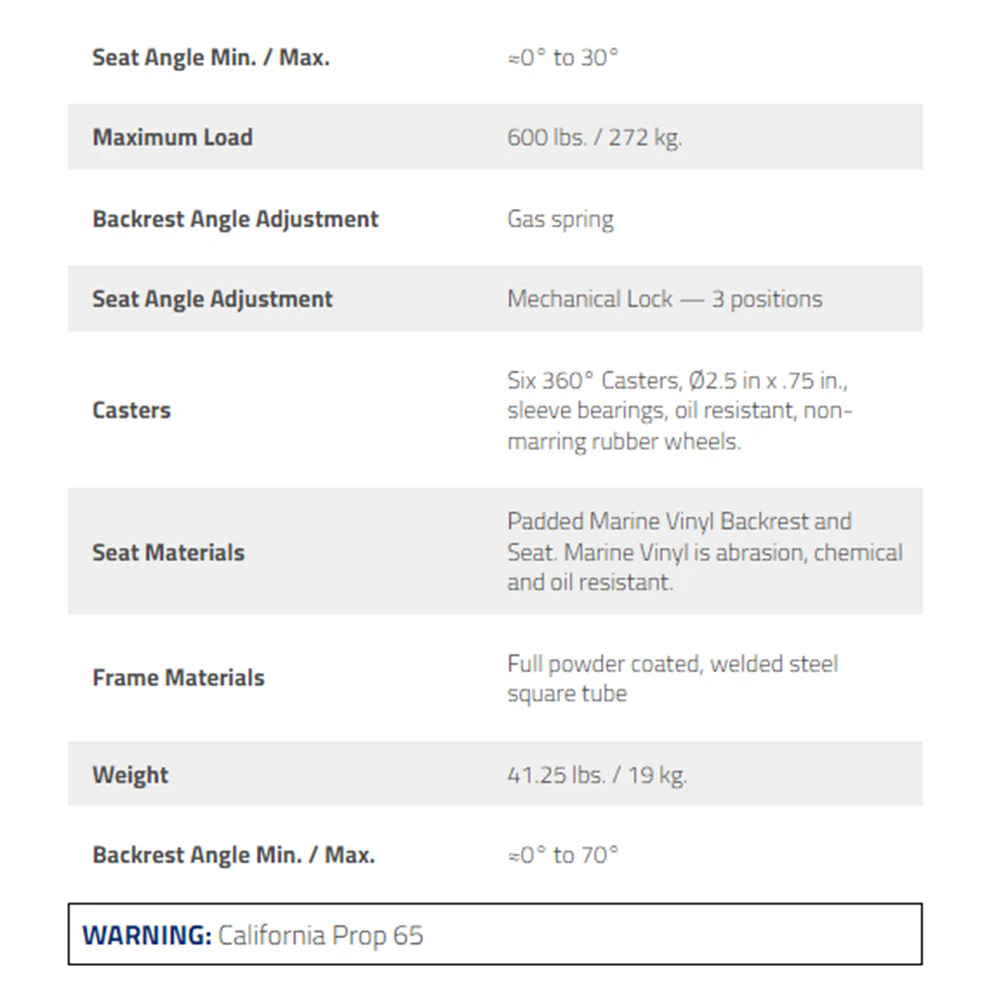Viewport: 1000px width, 1000px height.
Task: Click the Padded Marine Vinyl description
Action: tap(705, 552)
